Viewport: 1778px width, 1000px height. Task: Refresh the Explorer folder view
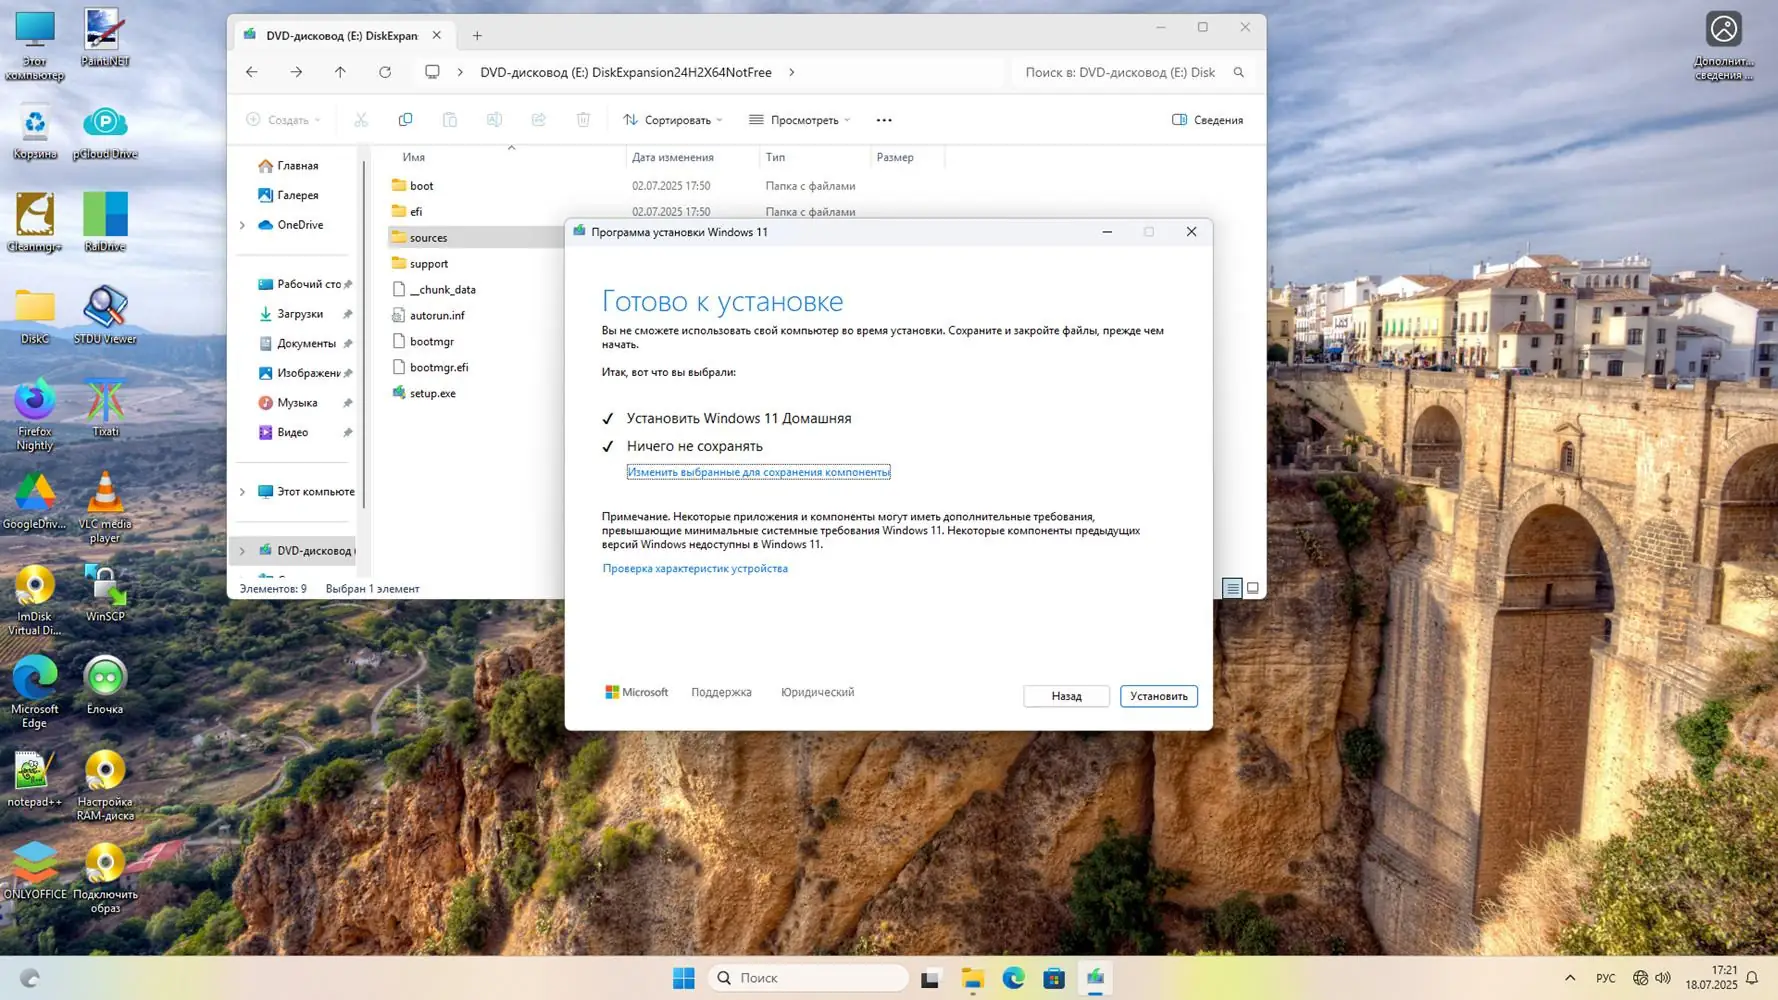click(x=385, y=72)
